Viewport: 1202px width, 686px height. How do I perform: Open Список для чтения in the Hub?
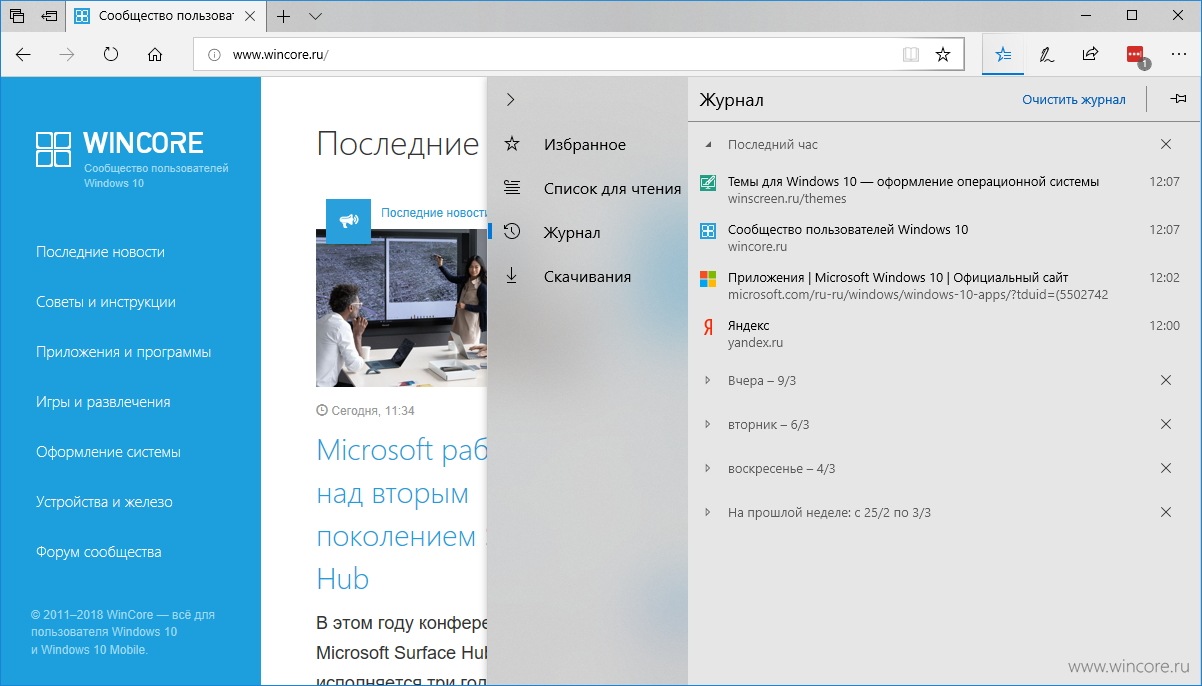point(587,189)
